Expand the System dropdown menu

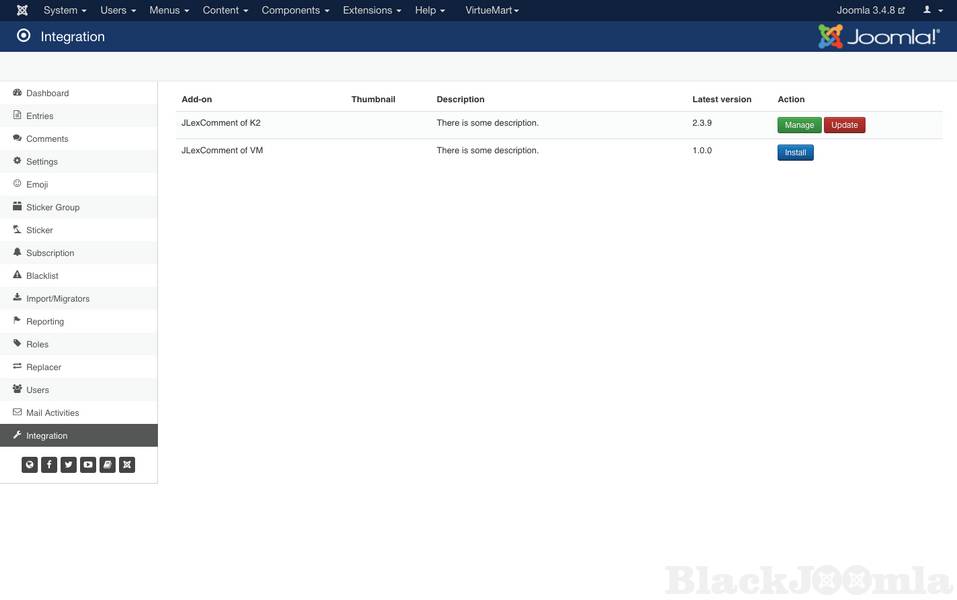[65, 10]
